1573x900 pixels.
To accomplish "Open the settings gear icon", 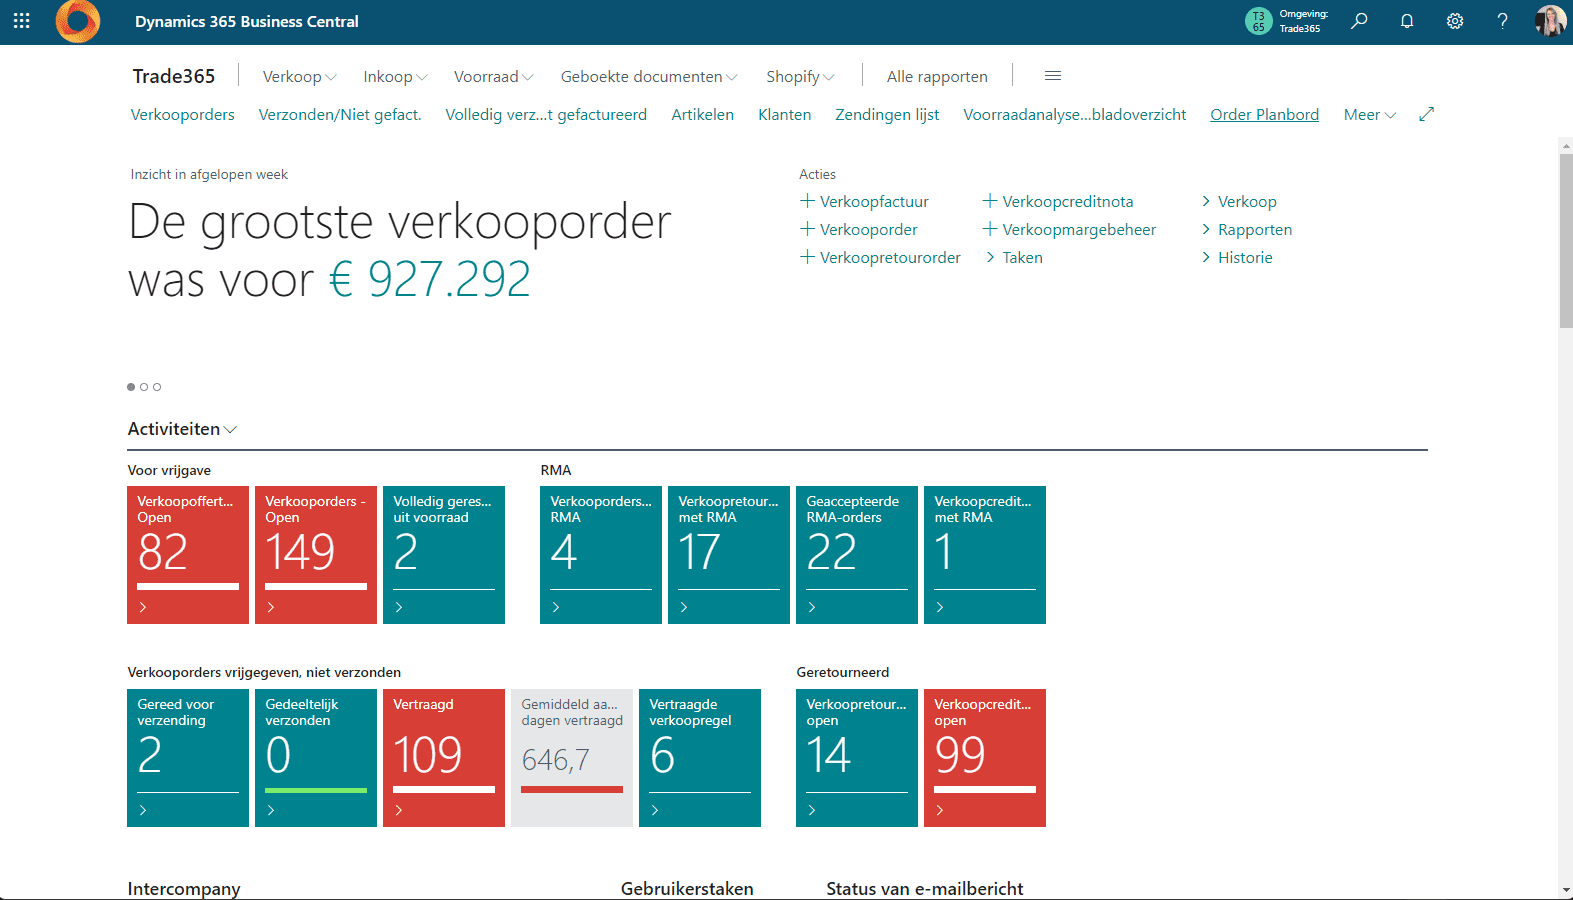I will (1455, 21).
